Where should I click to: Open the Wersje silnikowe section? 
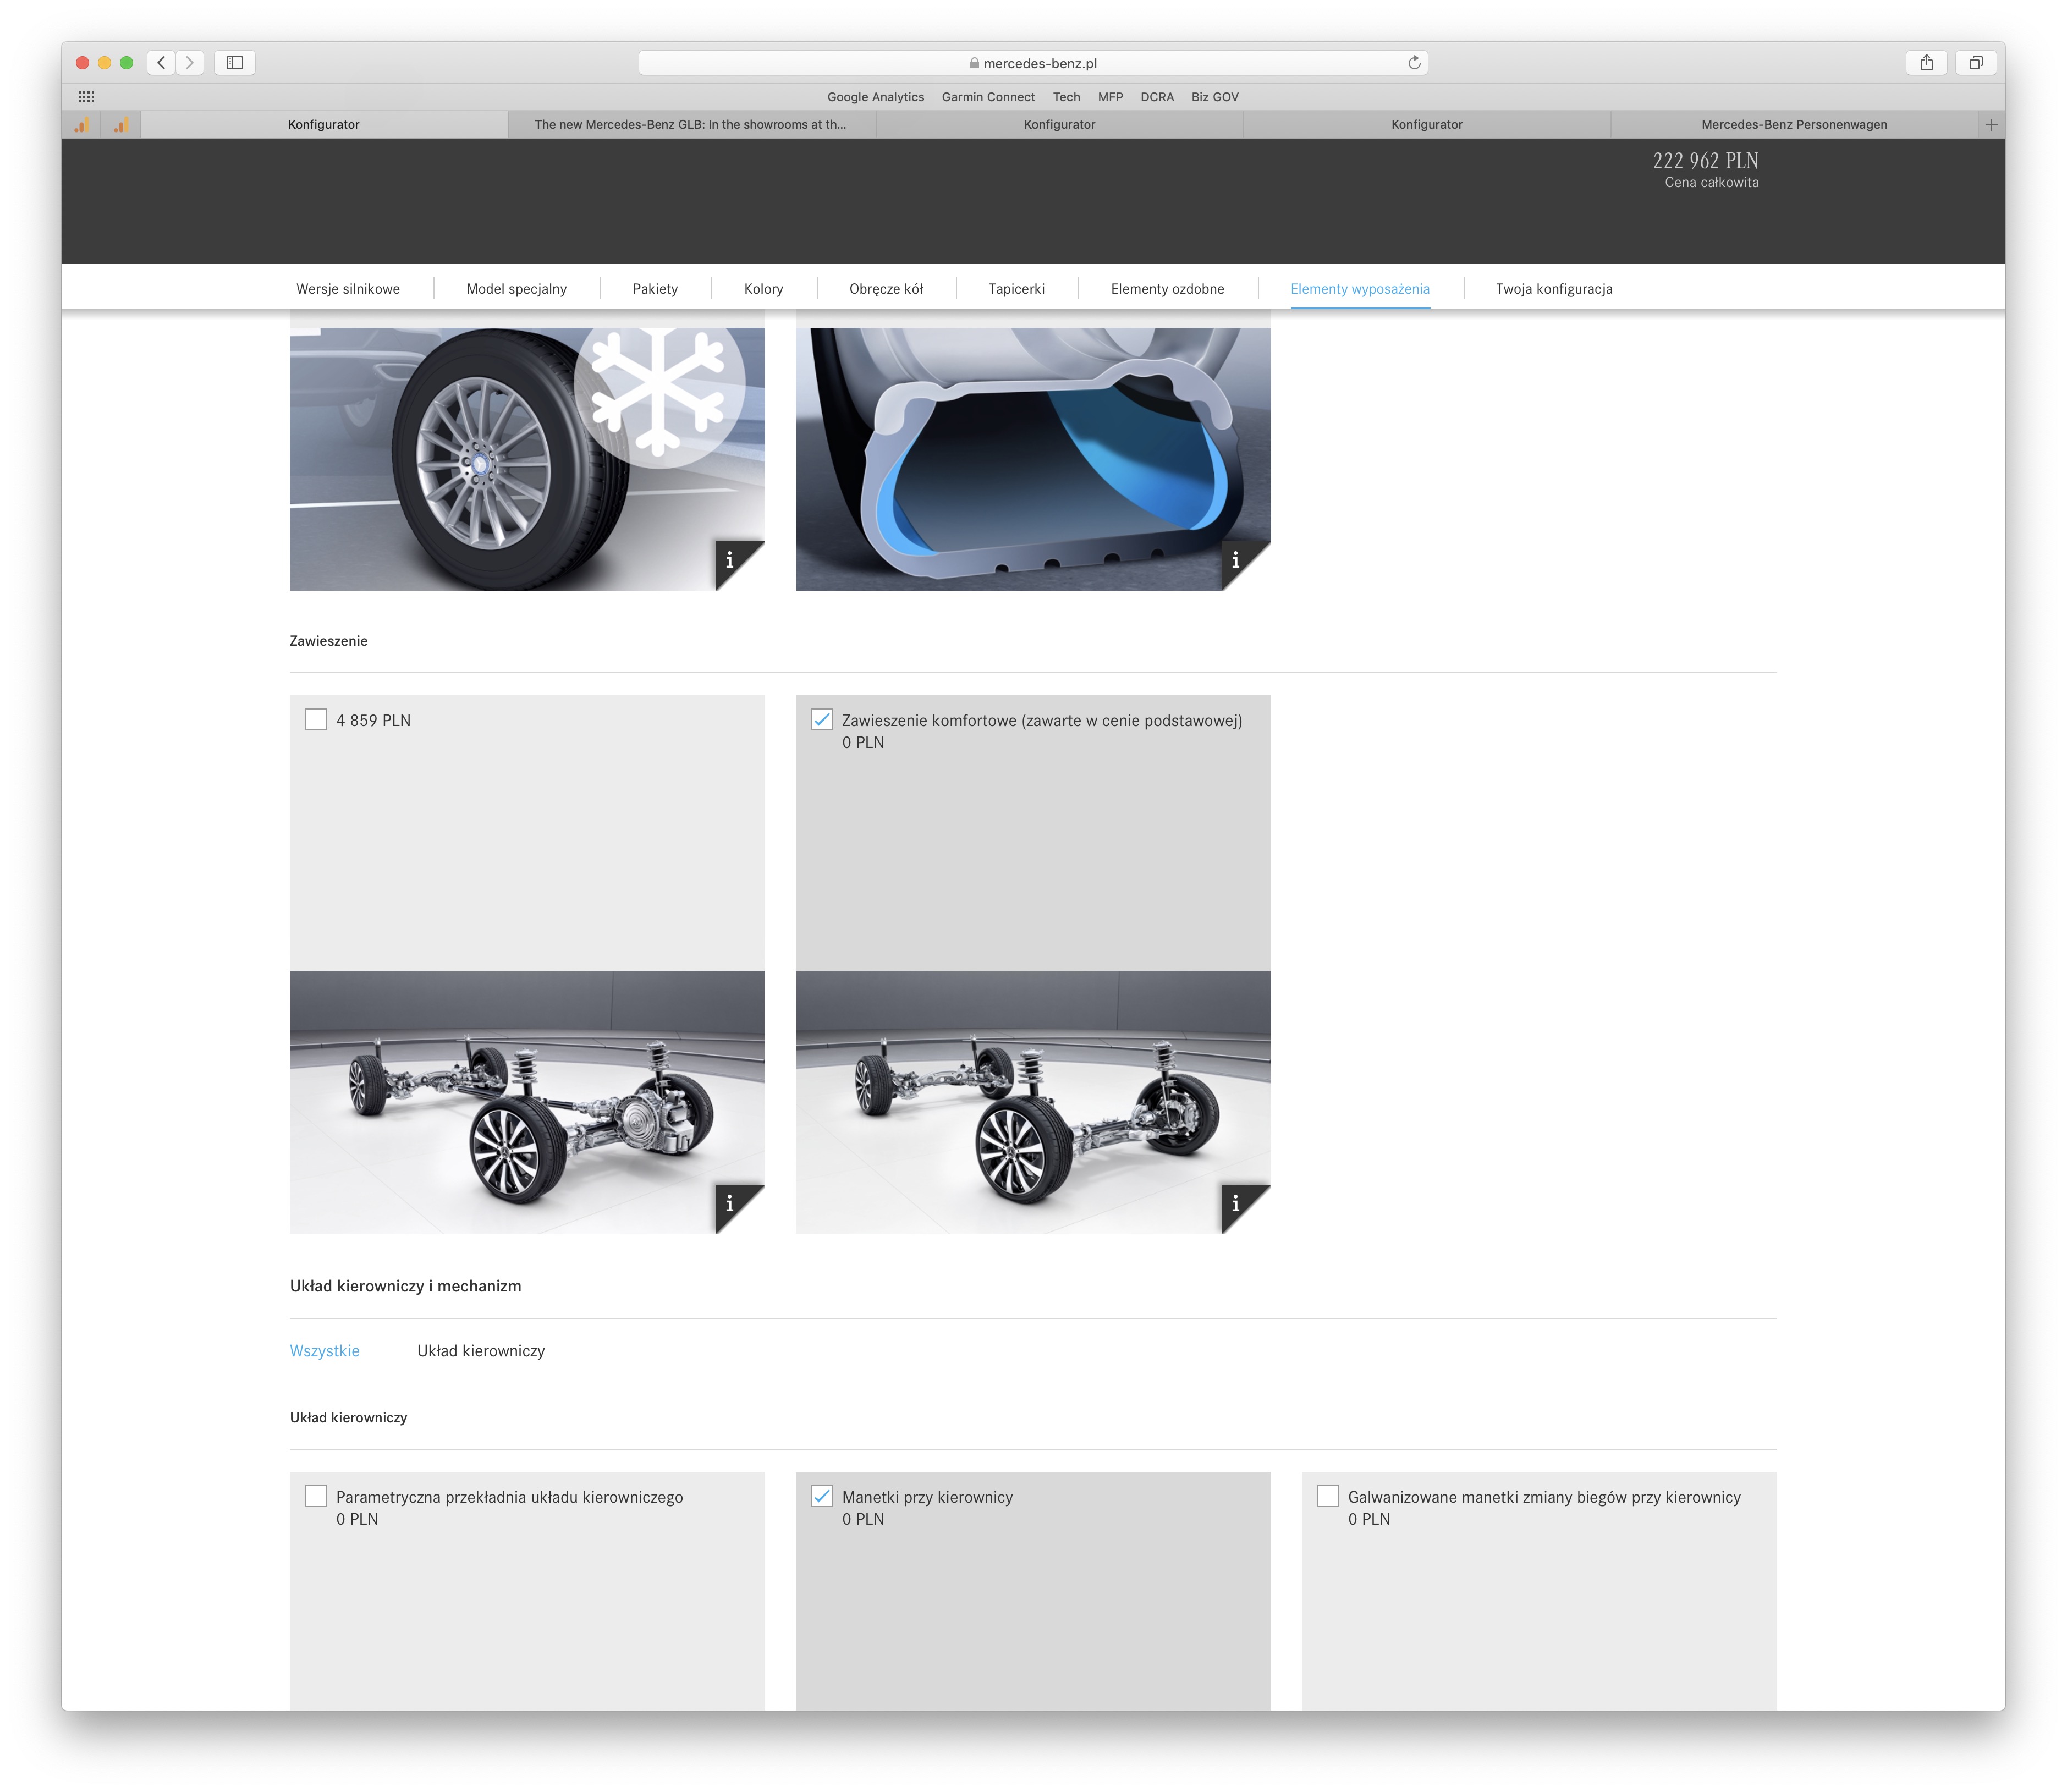pos(348,289)
